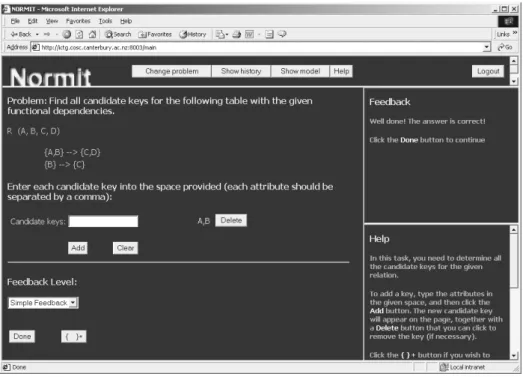Delete the A,B candidate key
This screenshot has height=377, width=523.
click(x=231, y=220)
